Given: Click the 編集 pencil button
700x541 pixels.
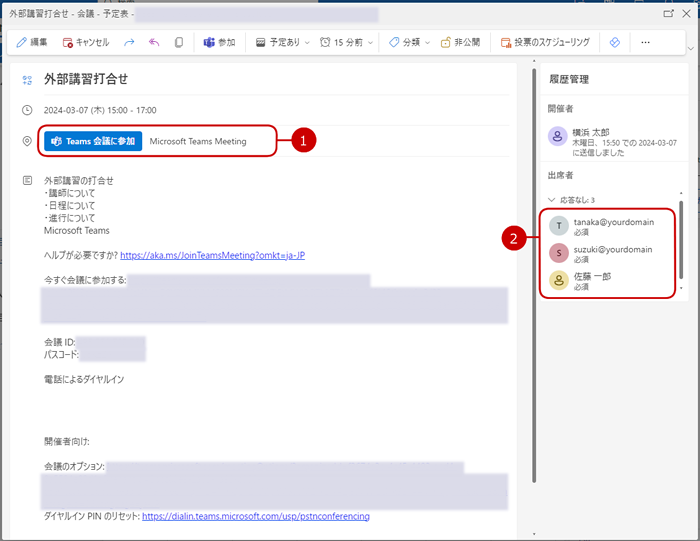Looking at the screenshot, I should (x=31, y=42).
